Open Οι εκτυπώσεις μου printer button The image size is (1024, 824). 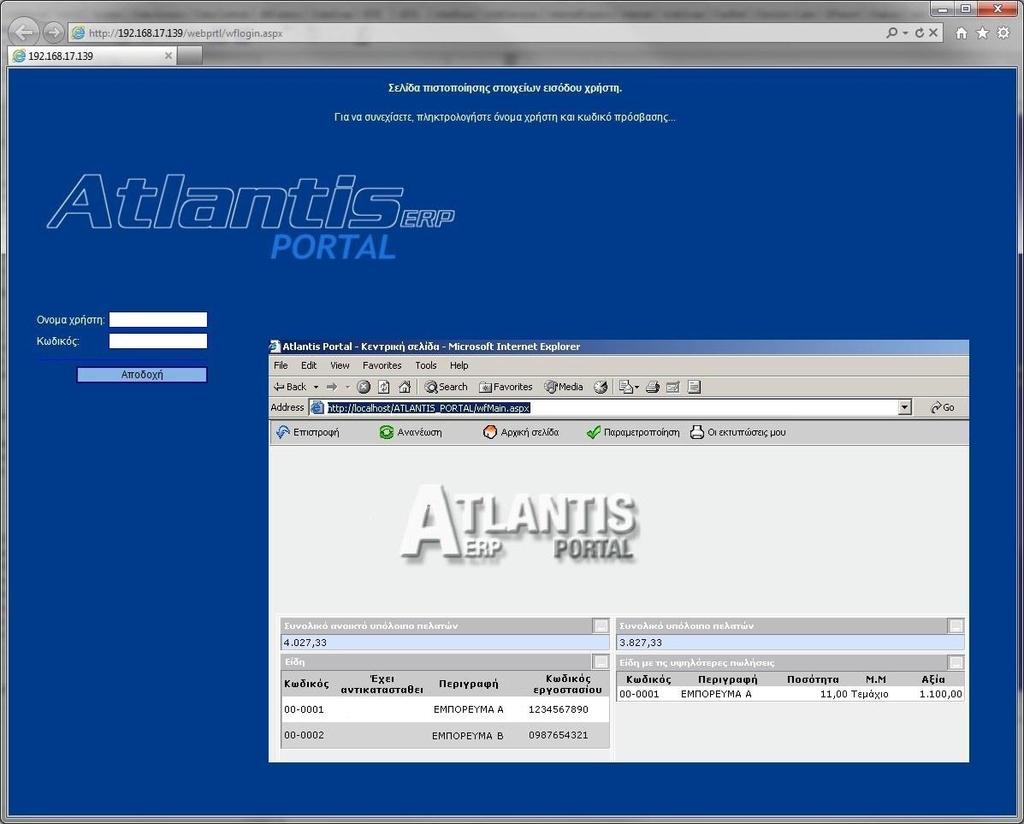(x=738, y=432)
